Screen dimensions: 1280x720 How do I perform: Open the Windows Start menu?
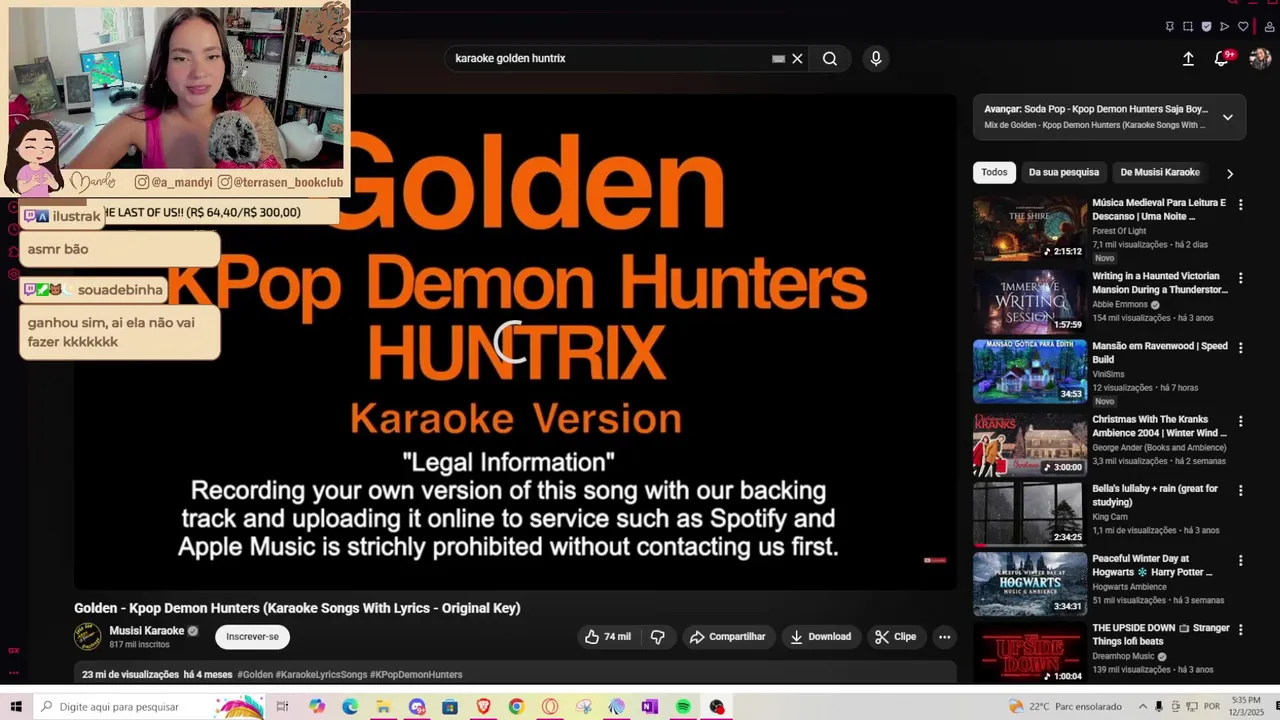[16, 707]
